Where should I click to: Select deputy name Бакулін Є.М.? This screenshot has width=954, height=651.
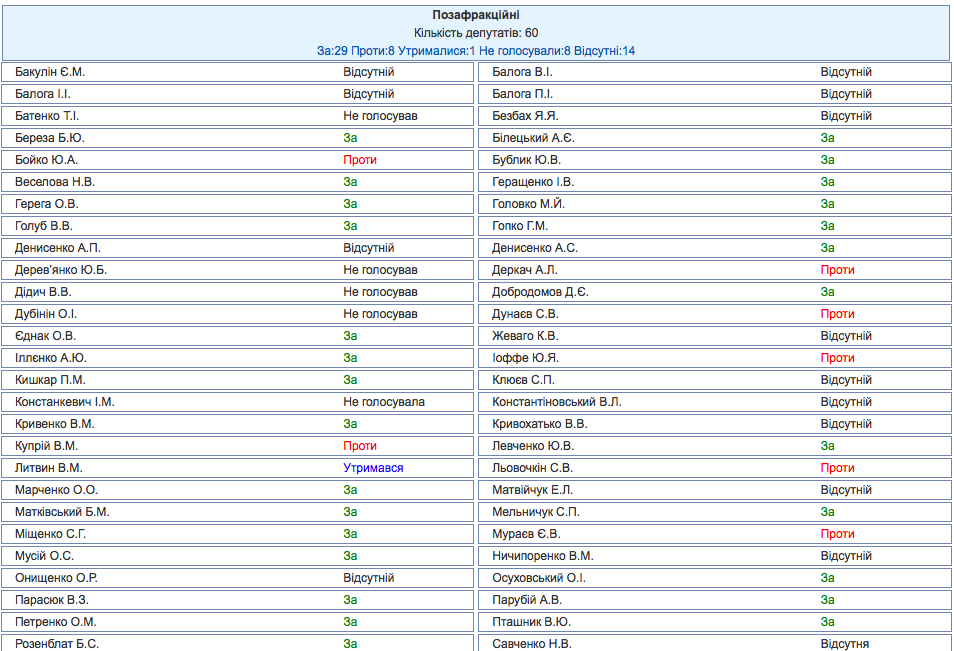point(57,72)
